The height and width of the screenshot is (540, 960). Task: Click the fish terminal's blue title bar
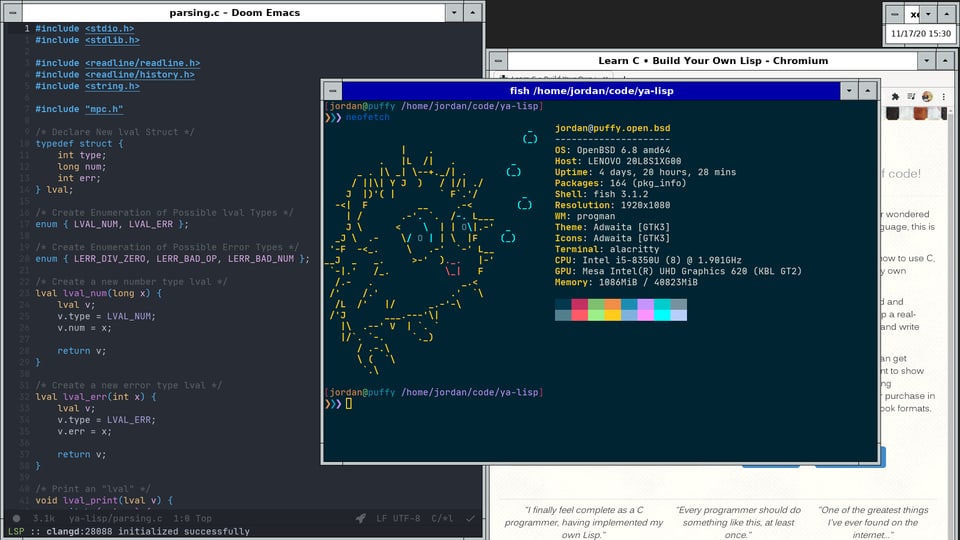tap(591, 91)
